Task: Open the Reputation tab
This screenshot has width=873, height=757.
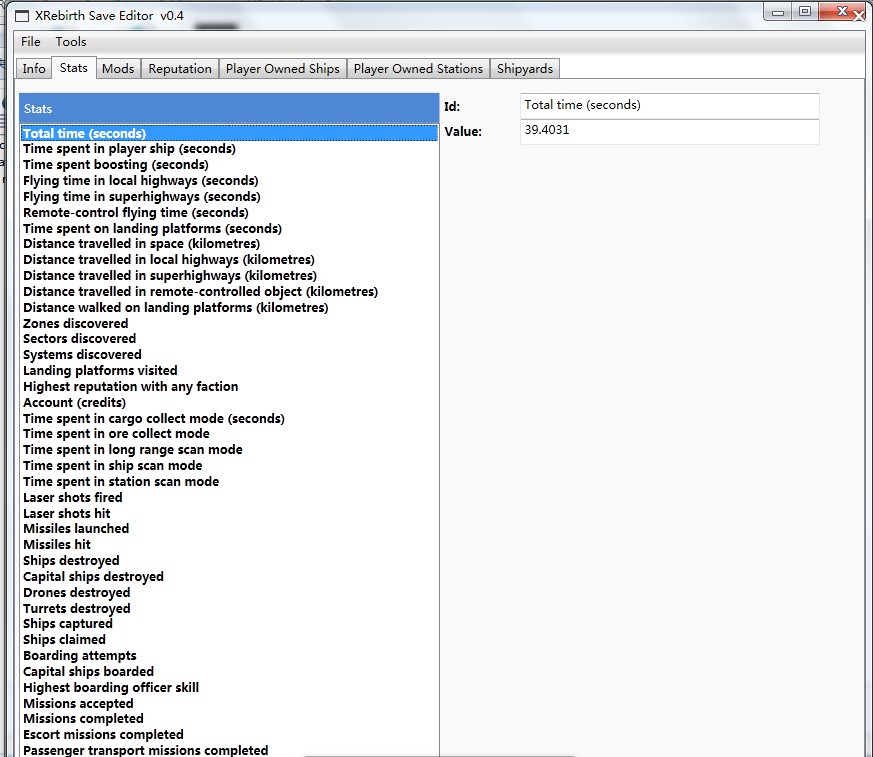Action: pos(180,68)
